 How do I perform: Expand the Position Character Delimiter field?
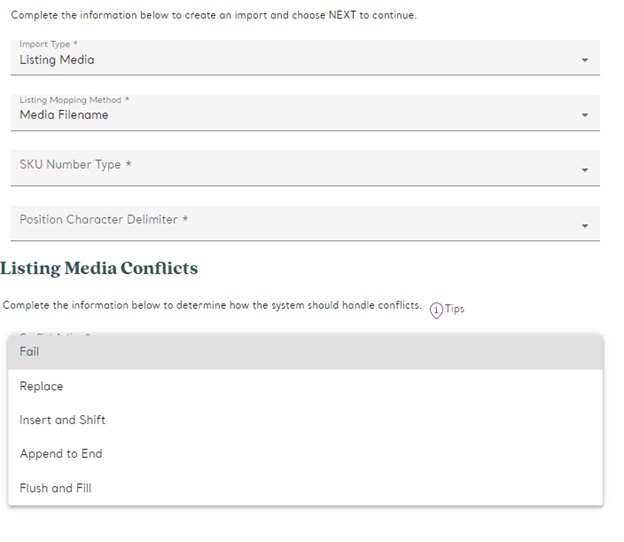pos(300,223)
